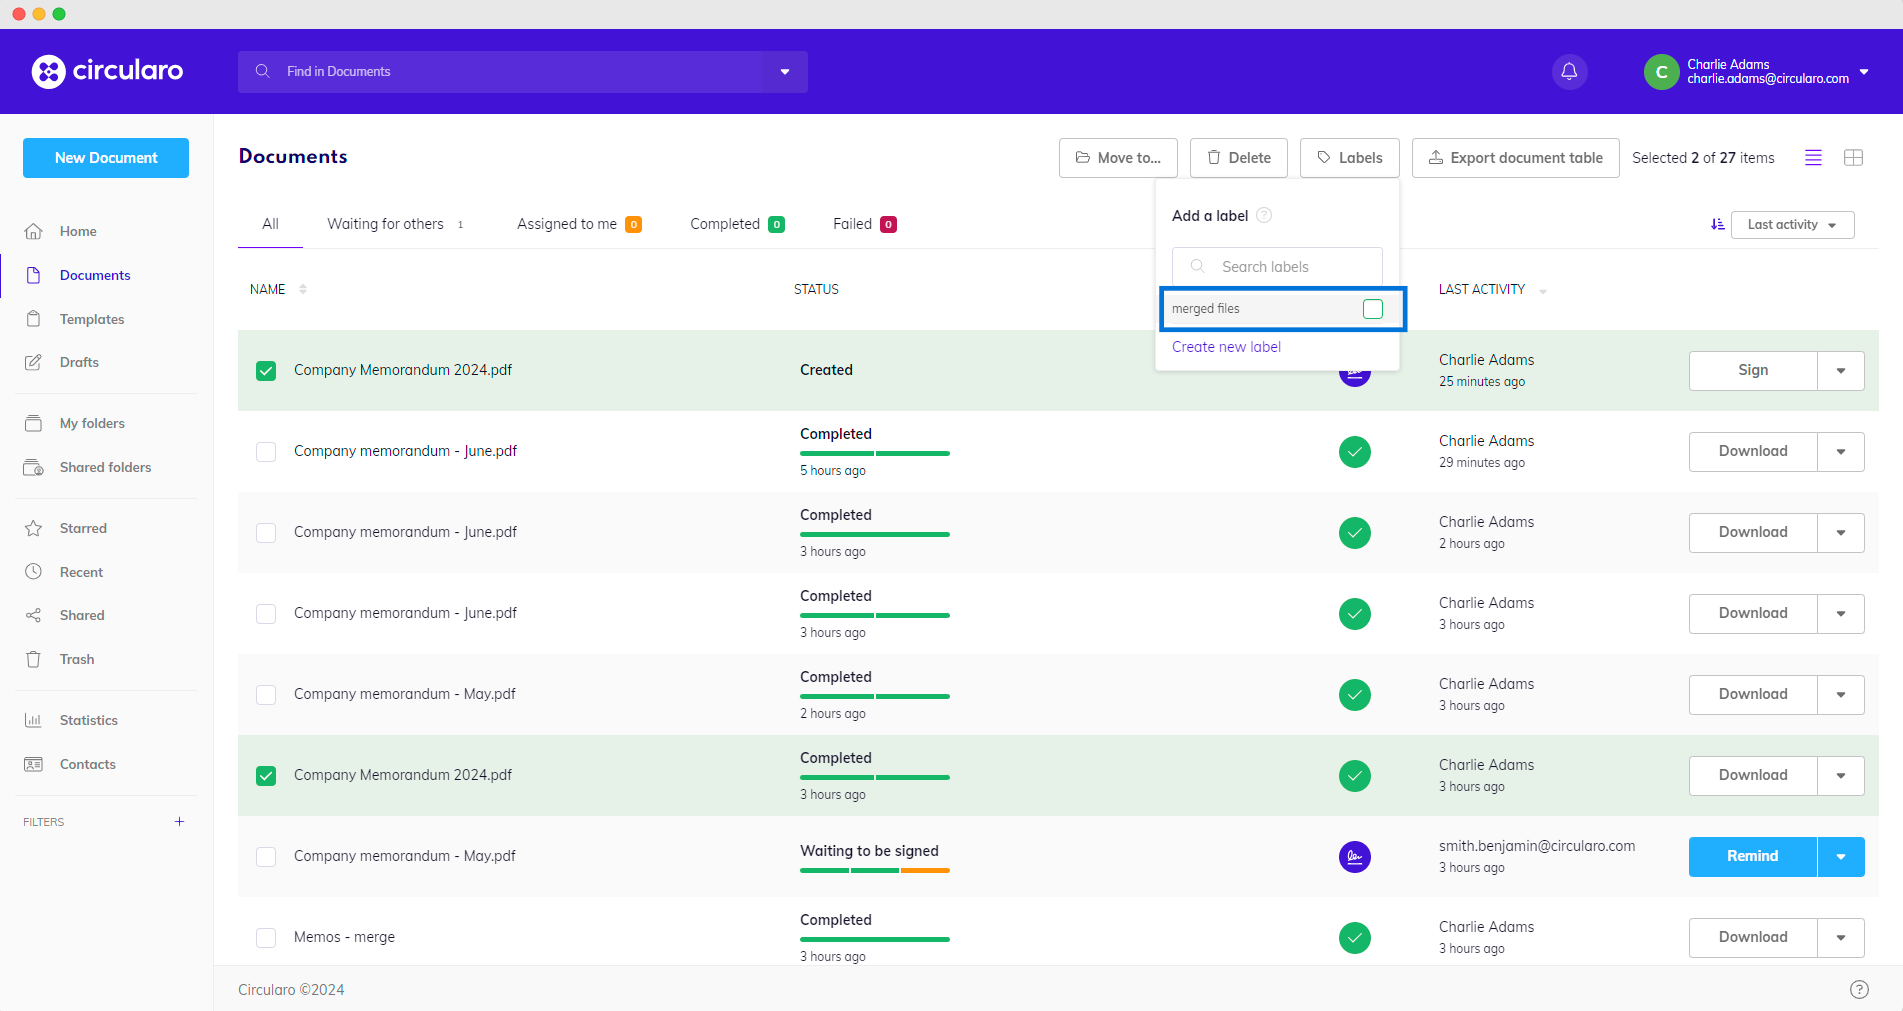
Task: Click the help icon beside Add a label
Action: (1264, 215)
